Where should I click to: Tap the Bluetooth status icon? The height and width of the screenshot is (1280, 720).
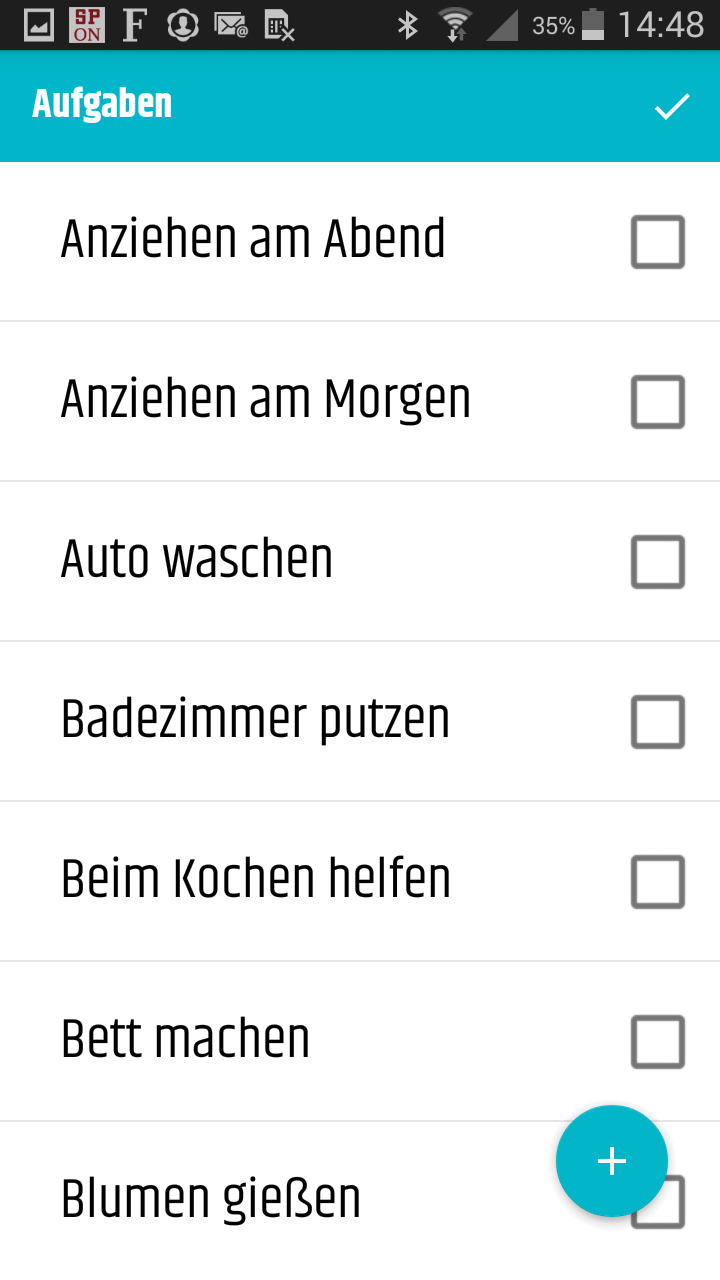click(x=408, y=25)
